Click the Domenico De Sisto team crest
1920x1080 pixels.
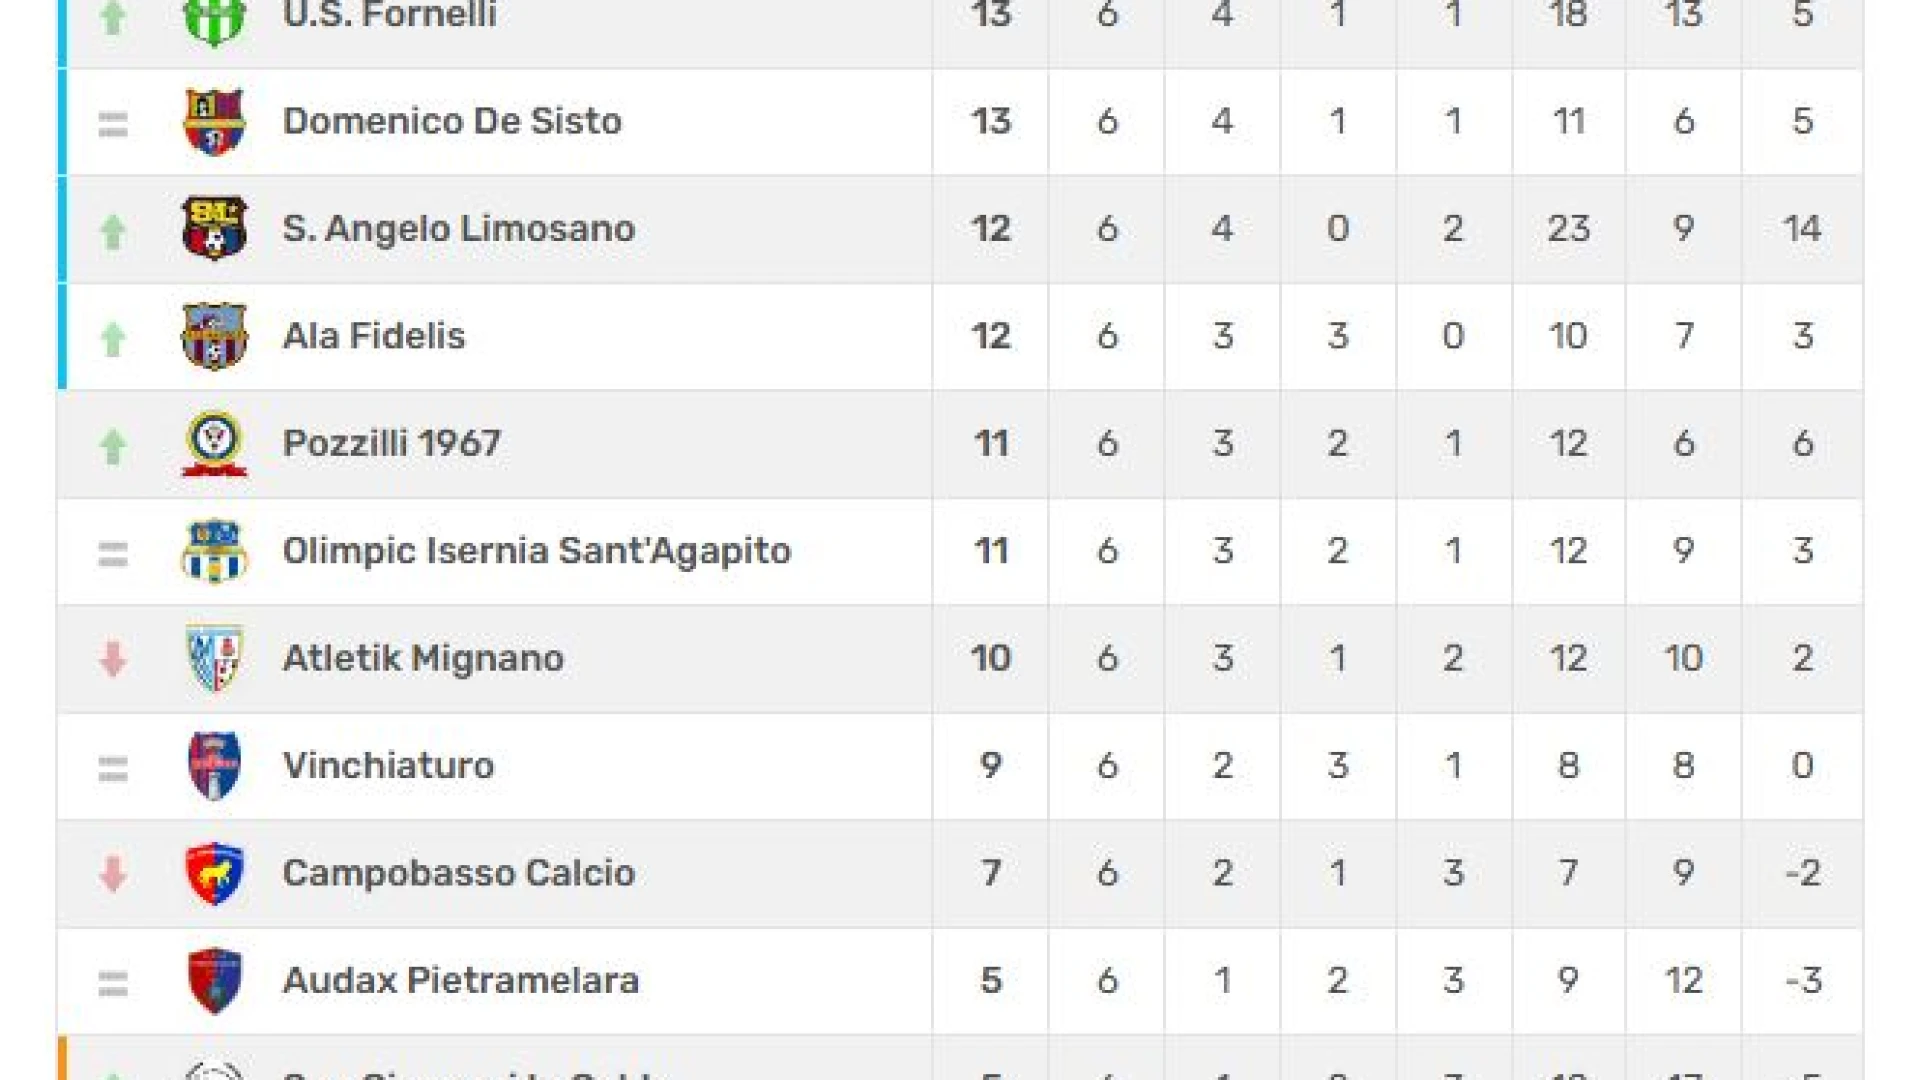pos(214,122)
